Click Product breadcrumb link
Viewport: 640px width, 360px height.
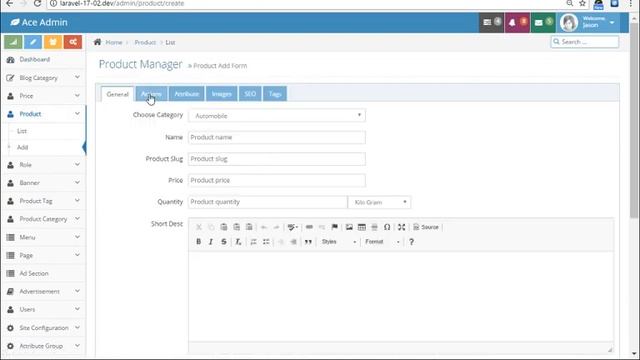[145, 42]
